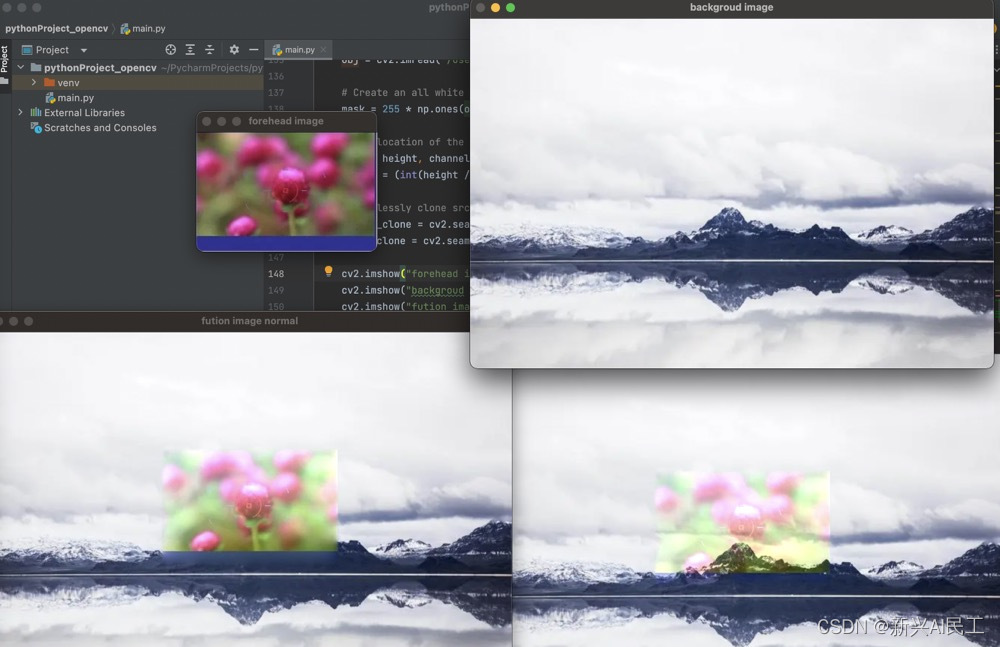Click the yellow lightbulb intention icon
1000x647 pixels.
[x=328, y=271]
